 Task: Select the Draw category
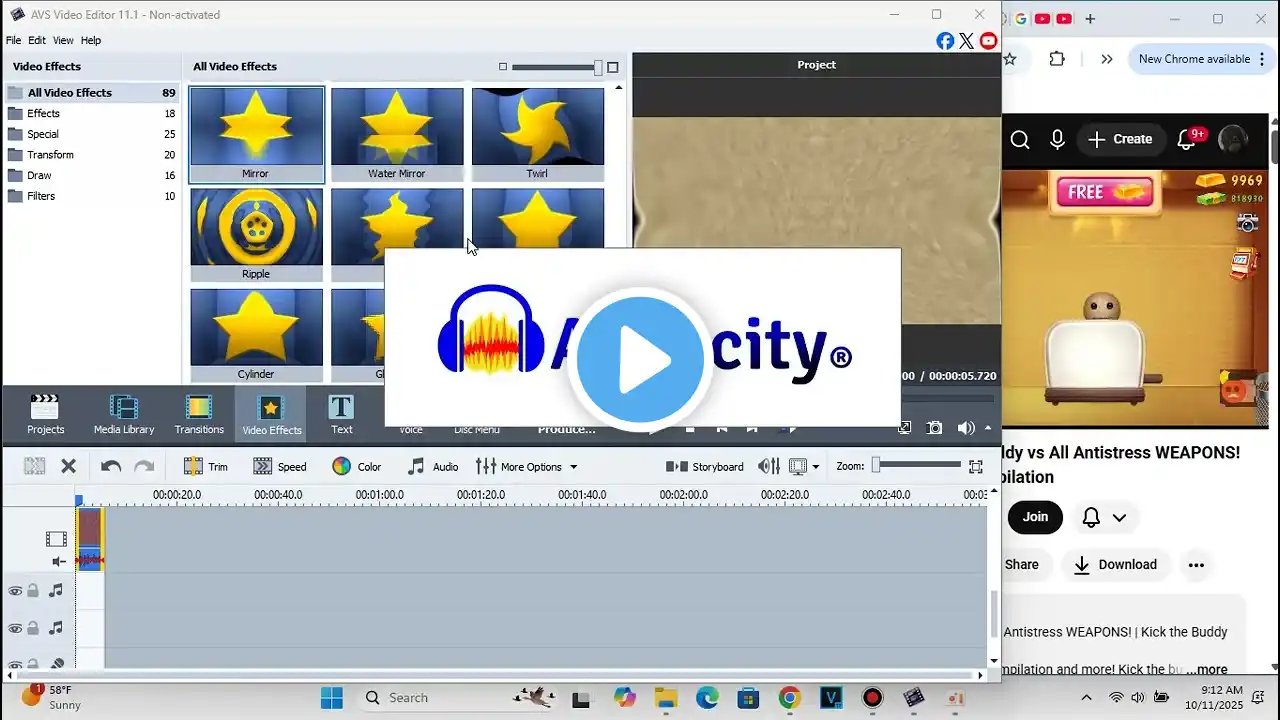click(x=92, y=176)
